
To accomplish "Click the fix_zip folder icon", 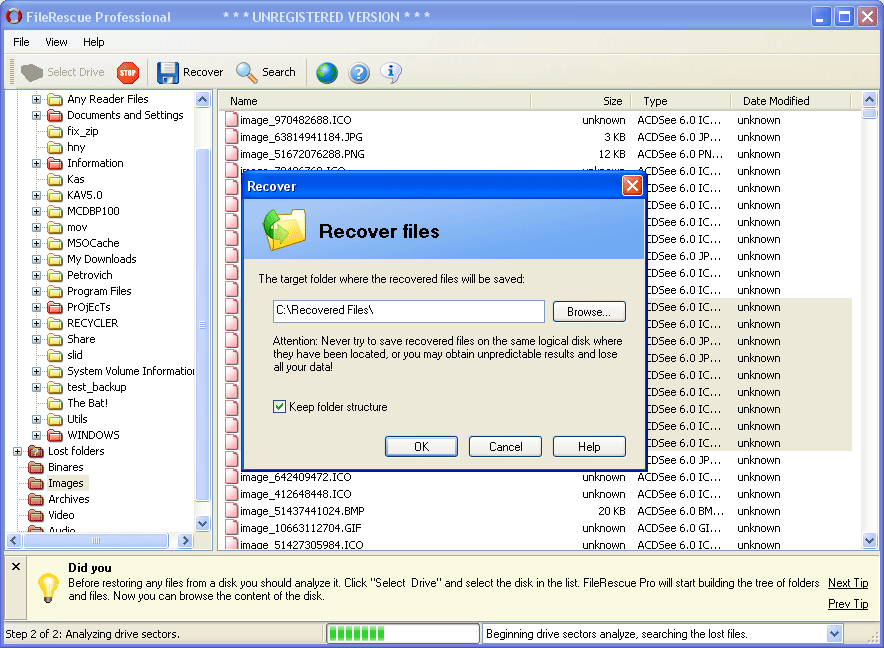I will [x=55, y=131].
